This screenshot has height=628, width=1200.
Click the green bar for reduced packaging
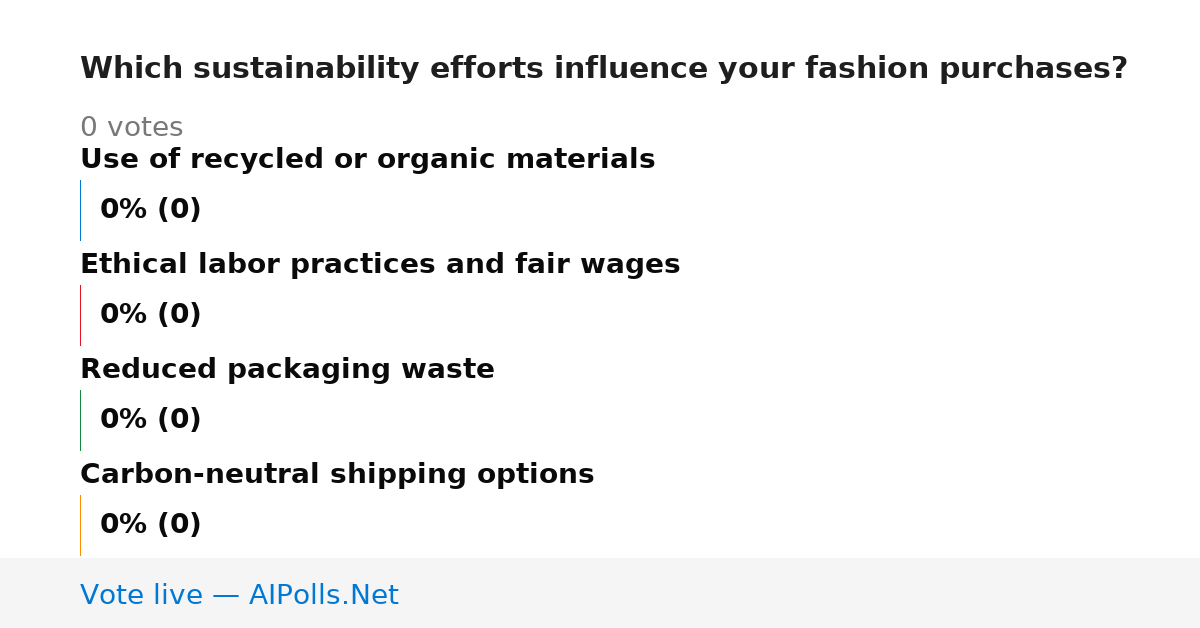pos(80,420)
